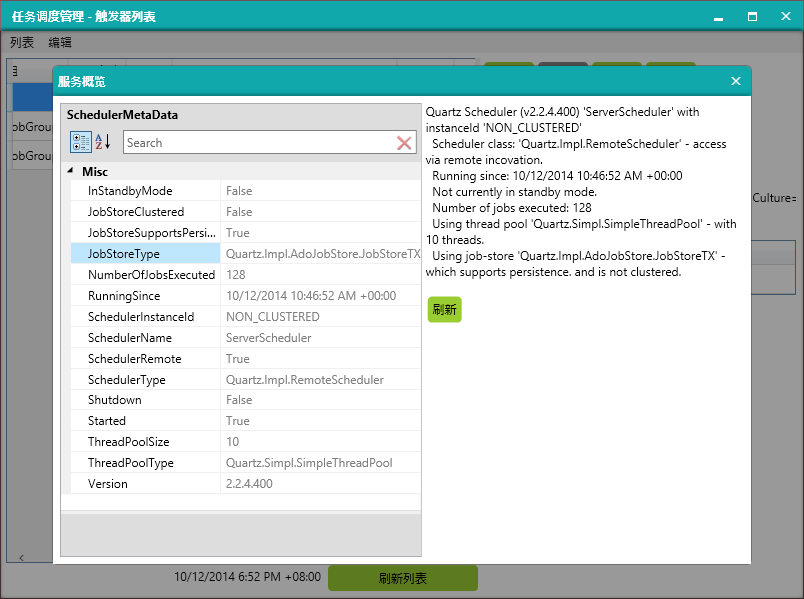Click the ServerScheduler value cell
This screenshot has width=804, height=599.
(321, 338)
